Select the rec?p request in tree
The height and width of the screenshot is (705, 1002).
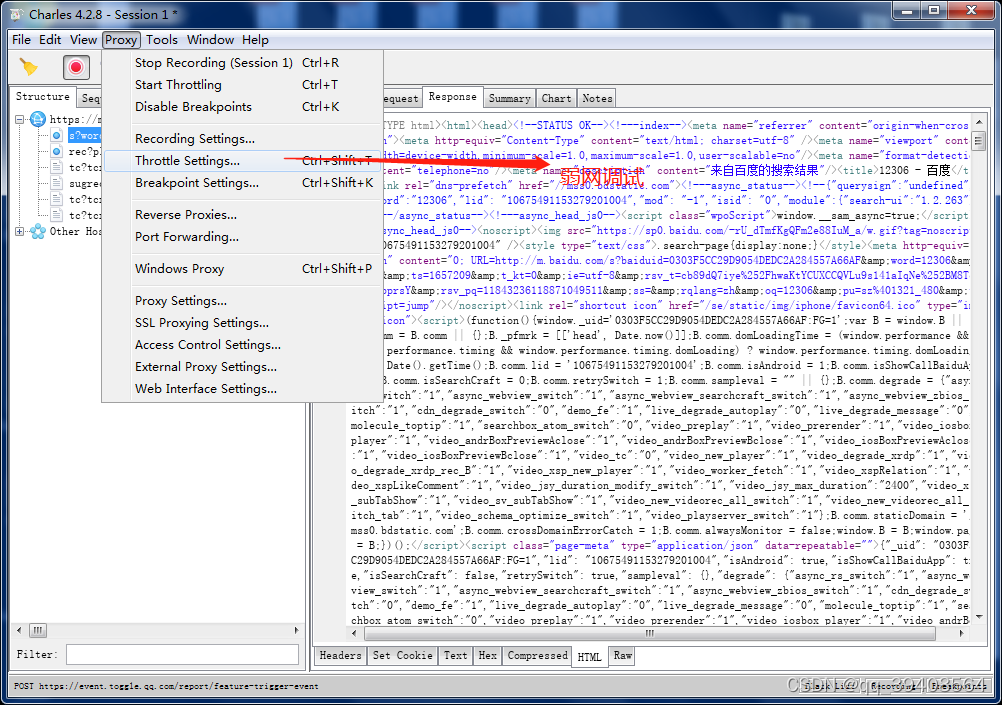(84, 151)
